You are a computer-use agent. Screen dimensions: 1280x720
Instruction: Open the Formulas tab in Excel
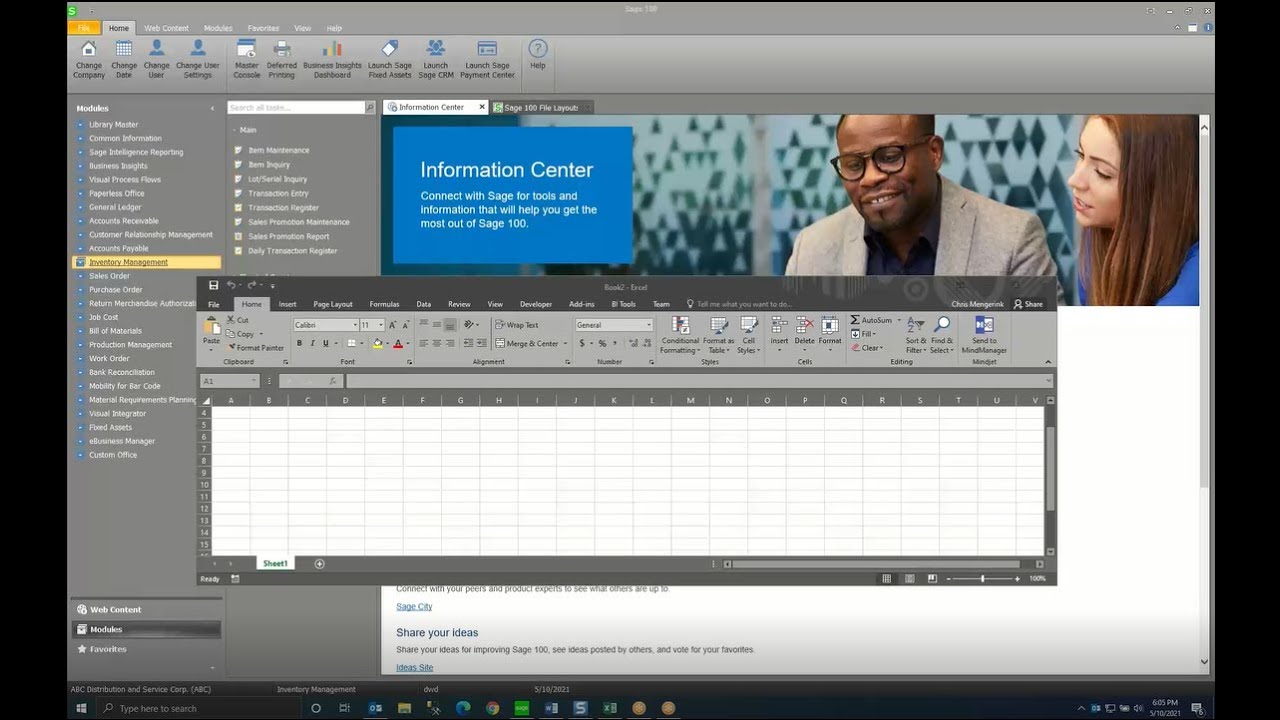tap(384, 304)
